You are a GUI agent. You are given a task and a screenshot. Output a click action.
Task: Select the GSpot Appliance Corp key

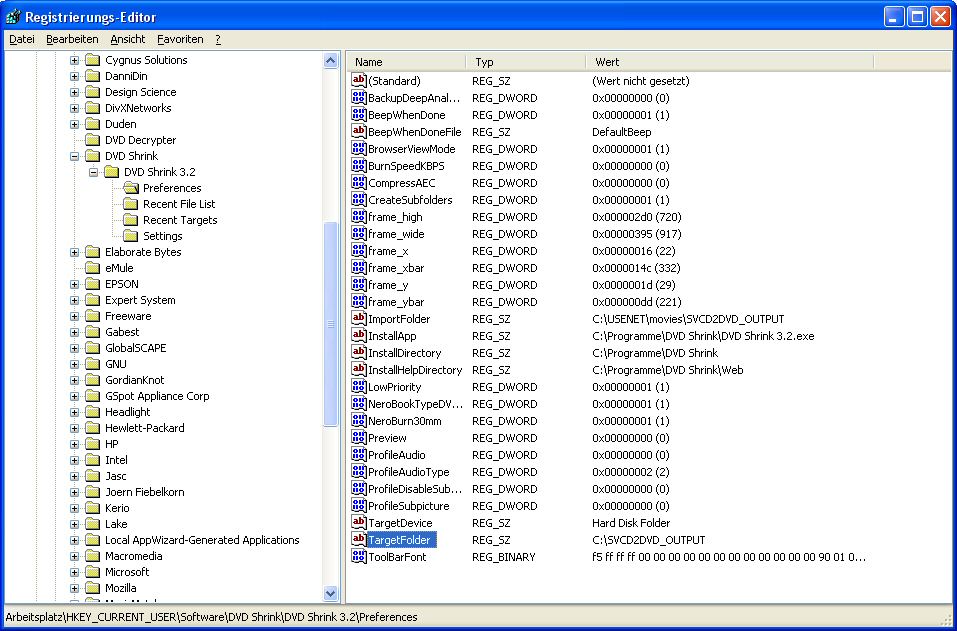pos(157,396)
